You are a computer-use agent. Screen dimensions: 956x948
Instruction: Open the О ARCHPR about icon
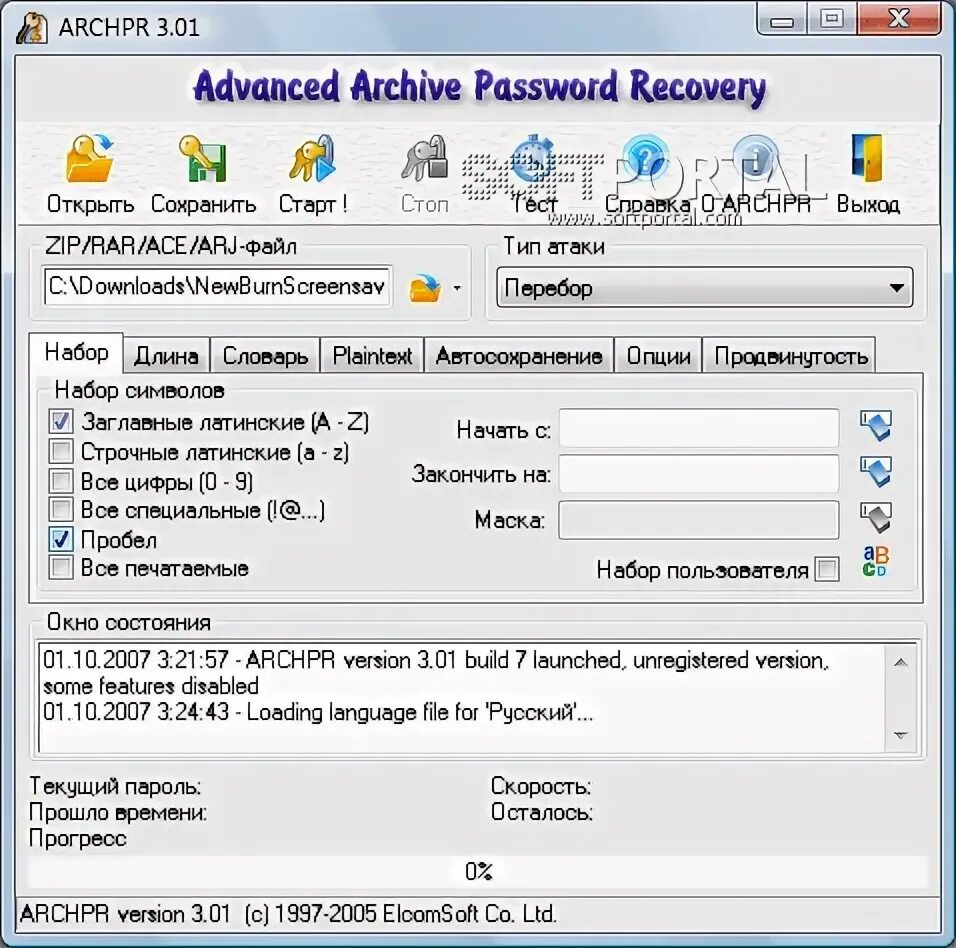coord(755,160)
